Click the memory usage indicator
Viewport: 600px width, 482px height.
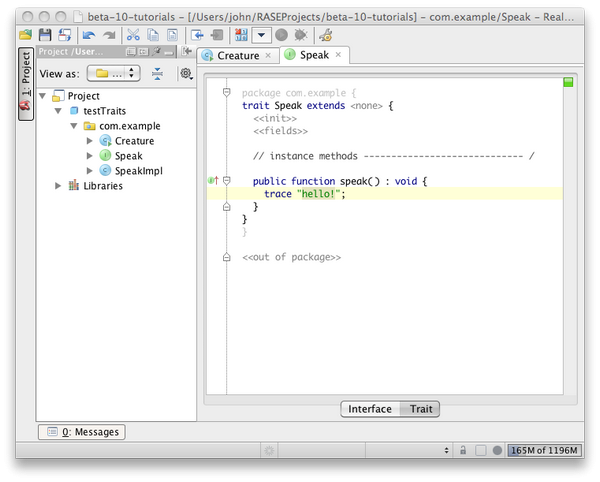click(x=543, y=451)
